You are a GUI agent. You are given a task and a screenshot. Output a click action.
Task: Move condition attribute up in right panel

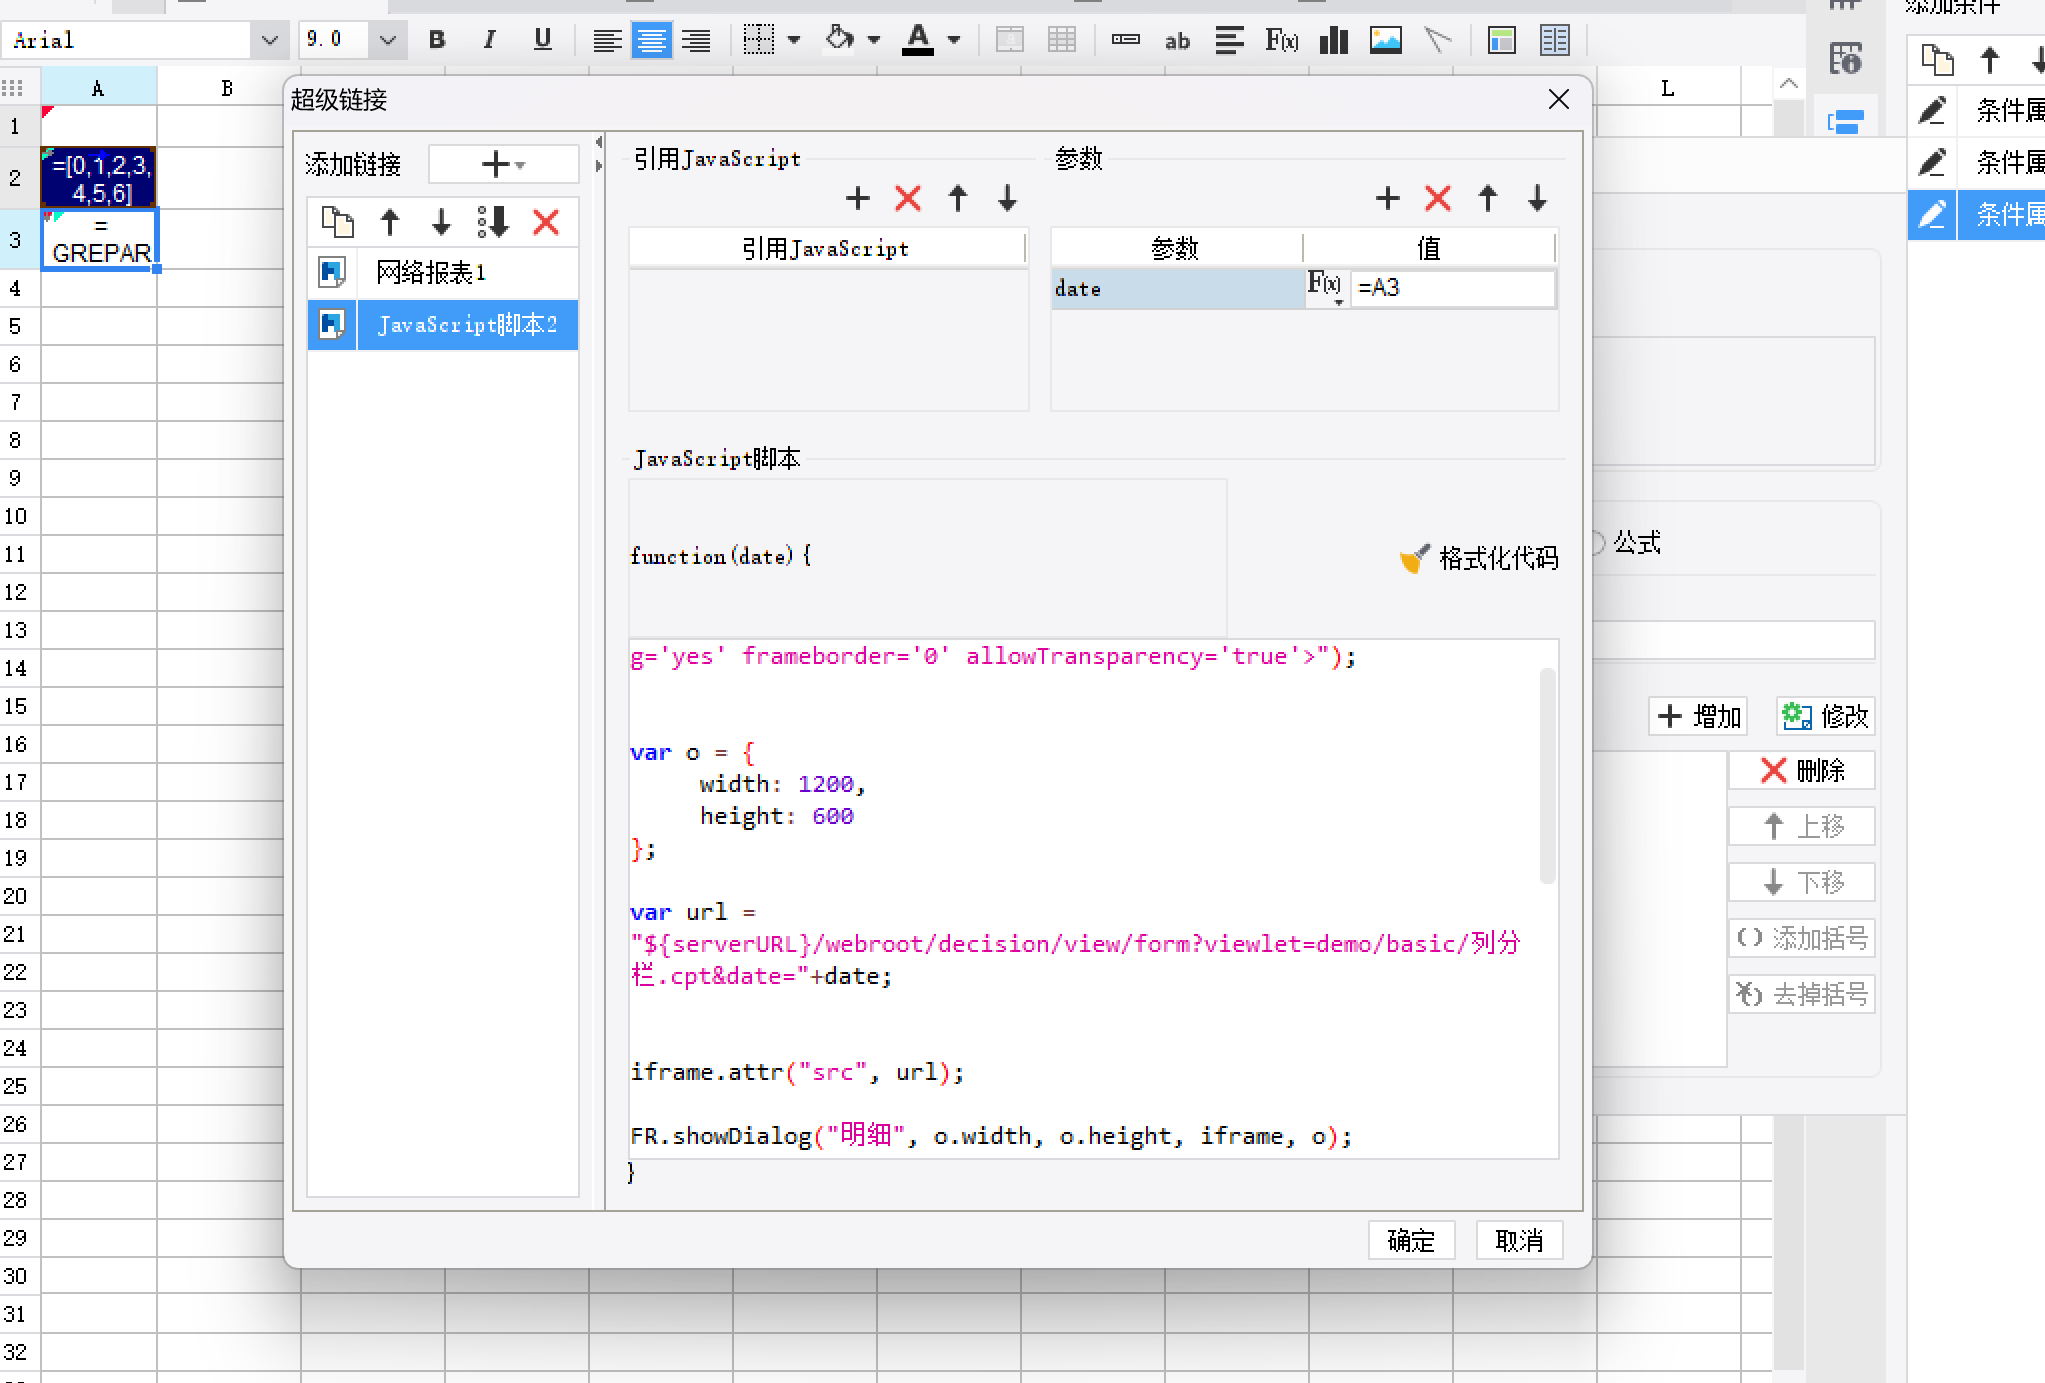[x=1990, y=61]
